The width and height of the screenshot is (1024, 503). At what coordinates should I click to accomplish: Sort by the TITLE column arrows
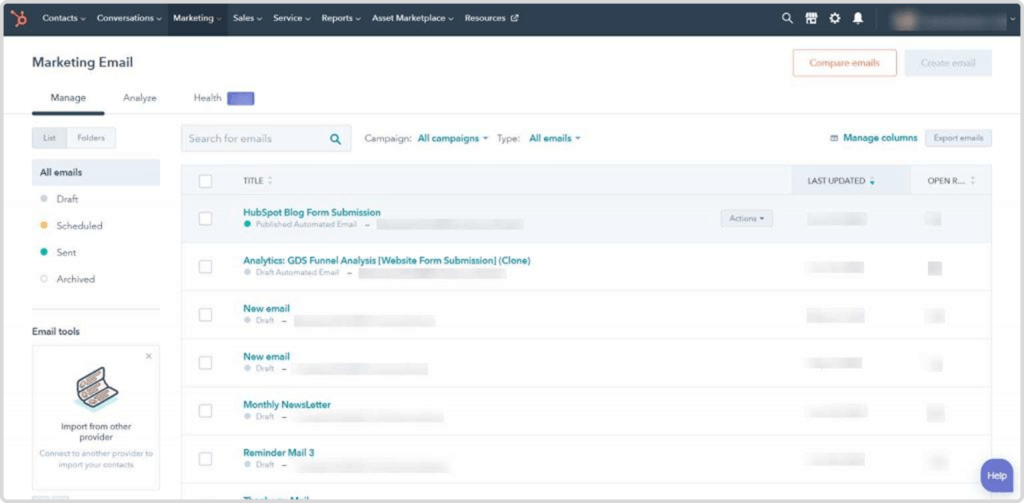[270, 181]
